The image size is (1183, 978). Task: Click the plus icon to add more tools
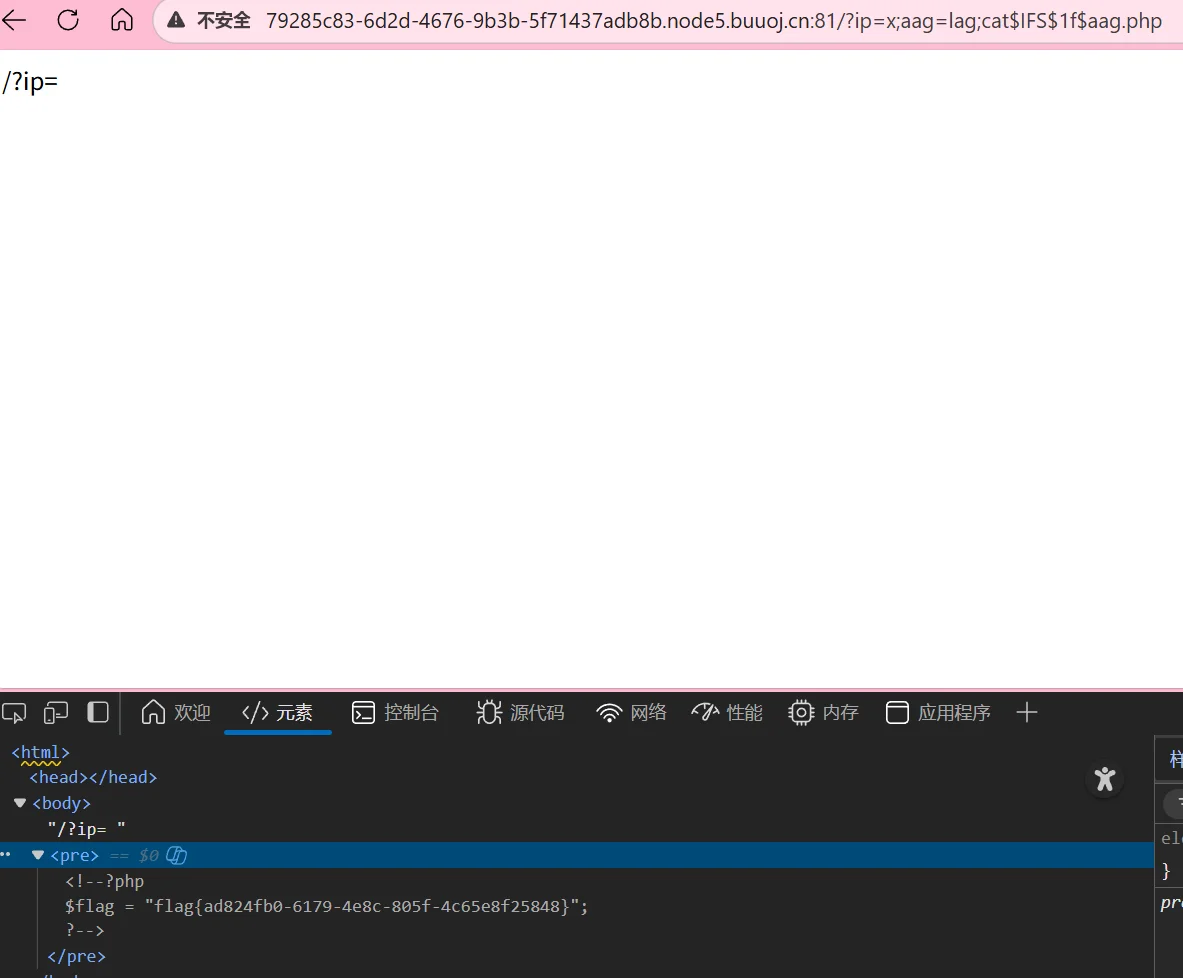(1026, 713)
